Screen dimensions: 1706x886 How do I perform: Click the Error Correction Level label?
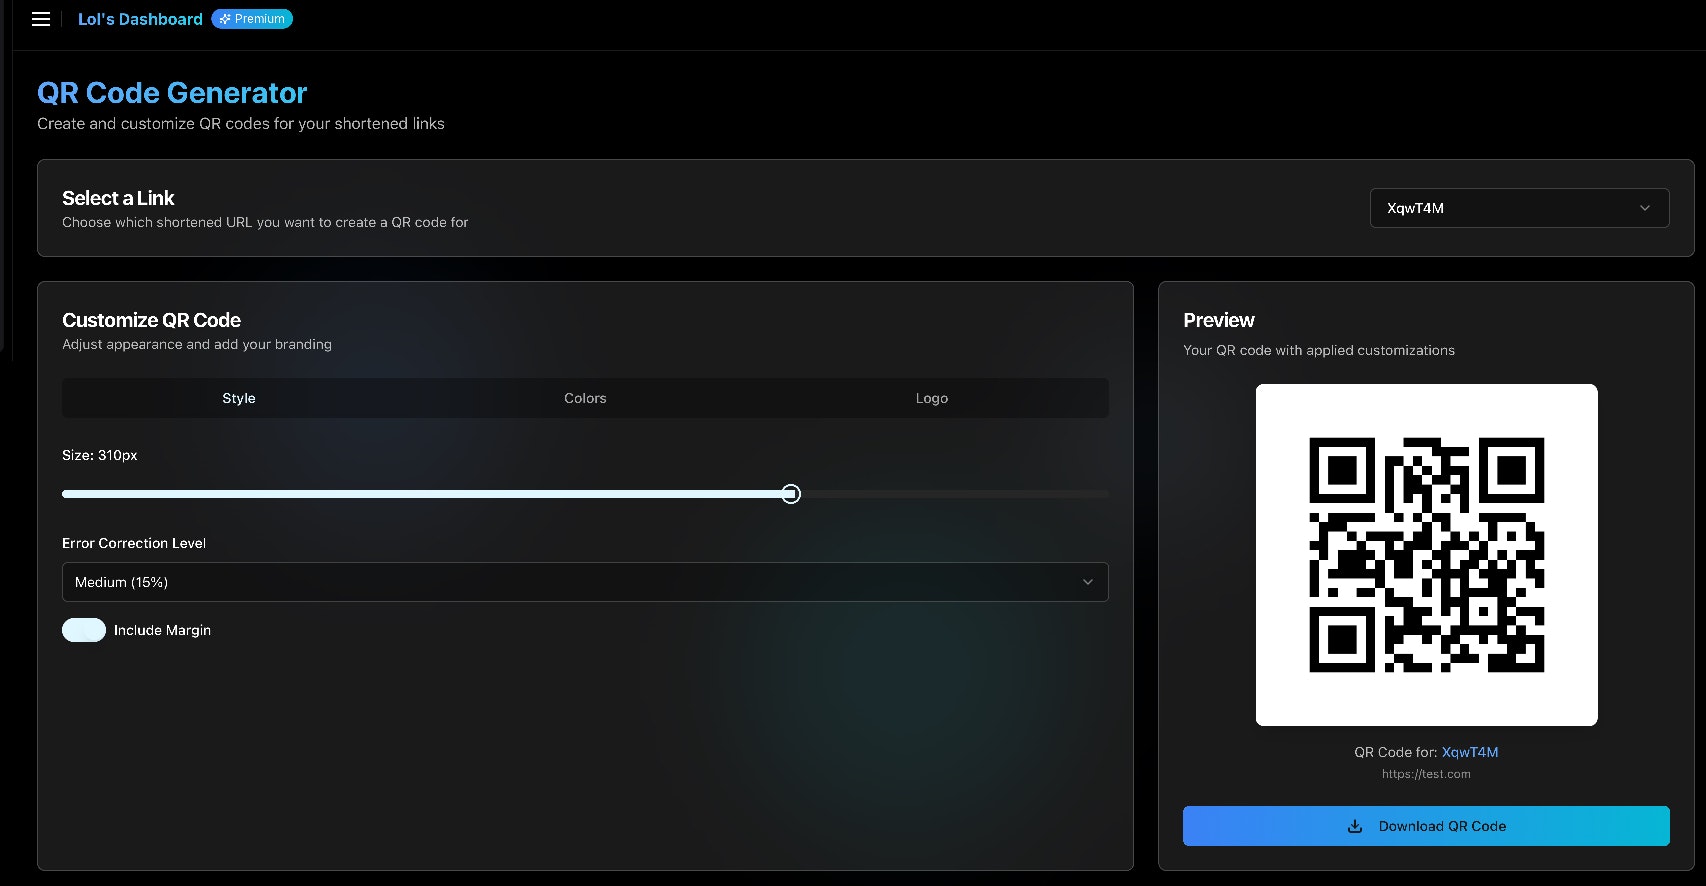(x=134, y=543)
